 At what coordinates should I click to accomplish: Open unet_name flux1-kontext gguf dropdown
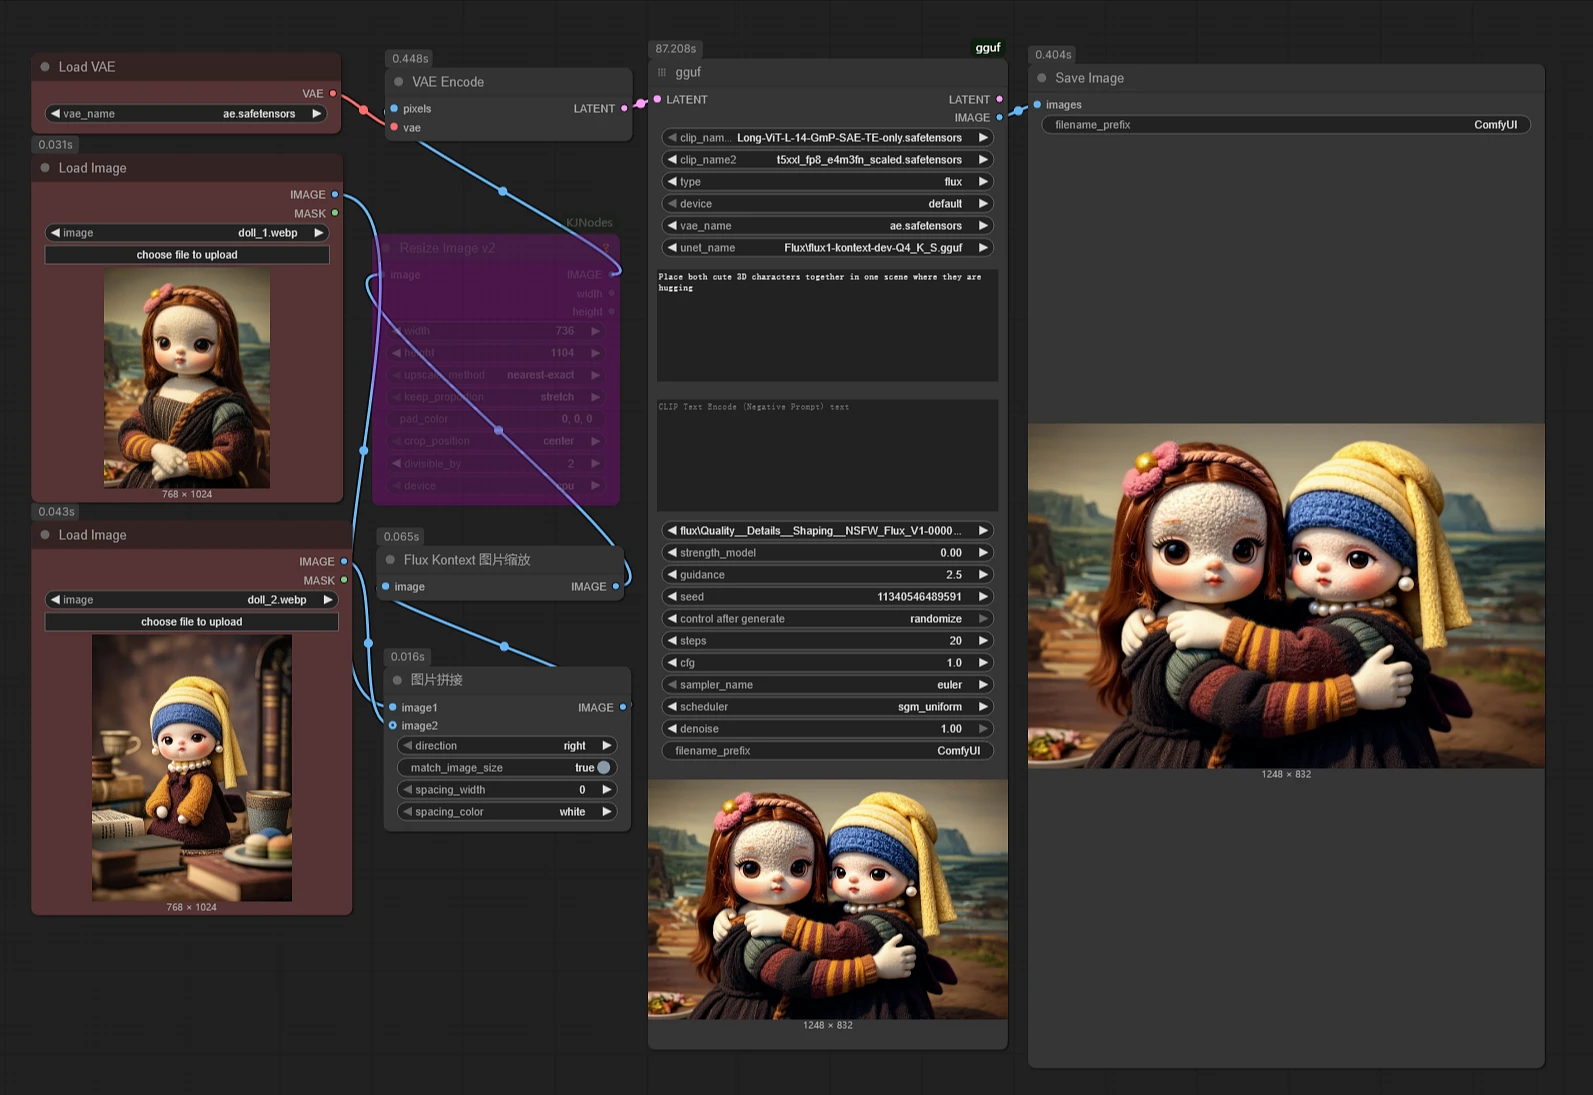pos(828,248)
